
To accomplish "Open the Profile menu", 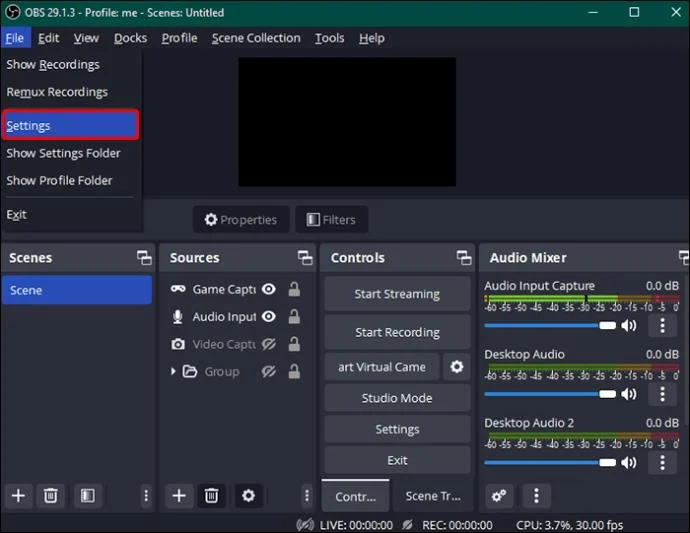I will coord(179,38).
